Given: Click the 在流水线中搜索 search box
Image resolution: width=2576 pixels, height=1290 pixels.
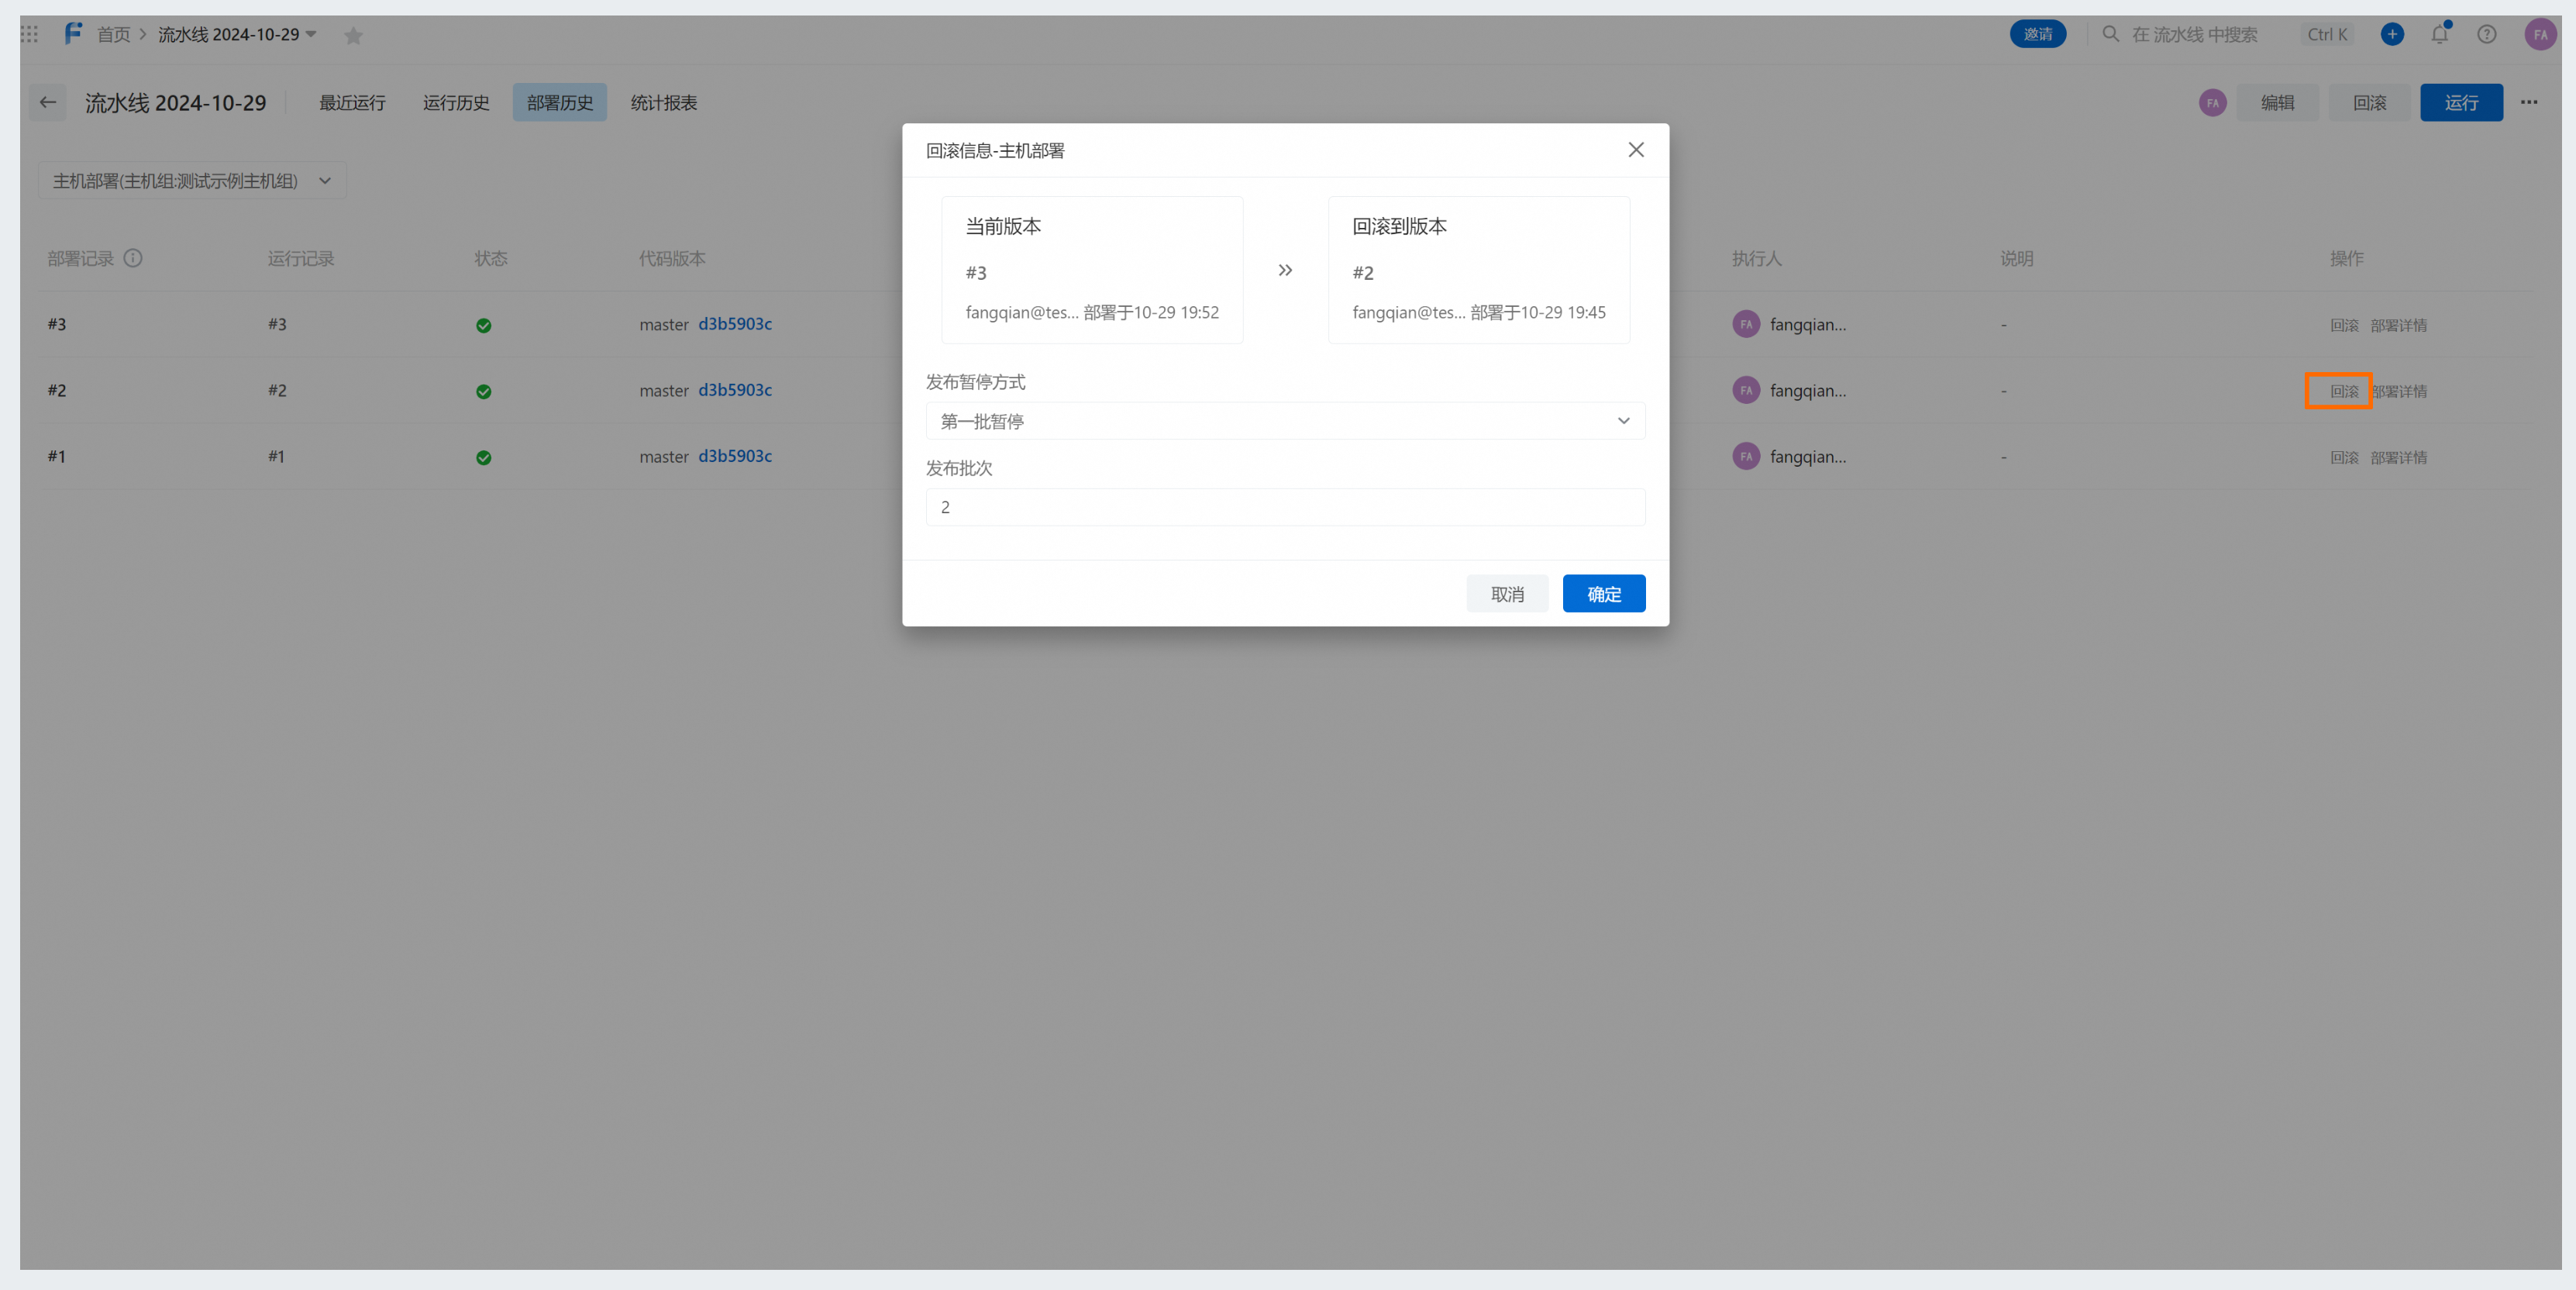Looking at the screenshot, I should [x=2195, y=34].
